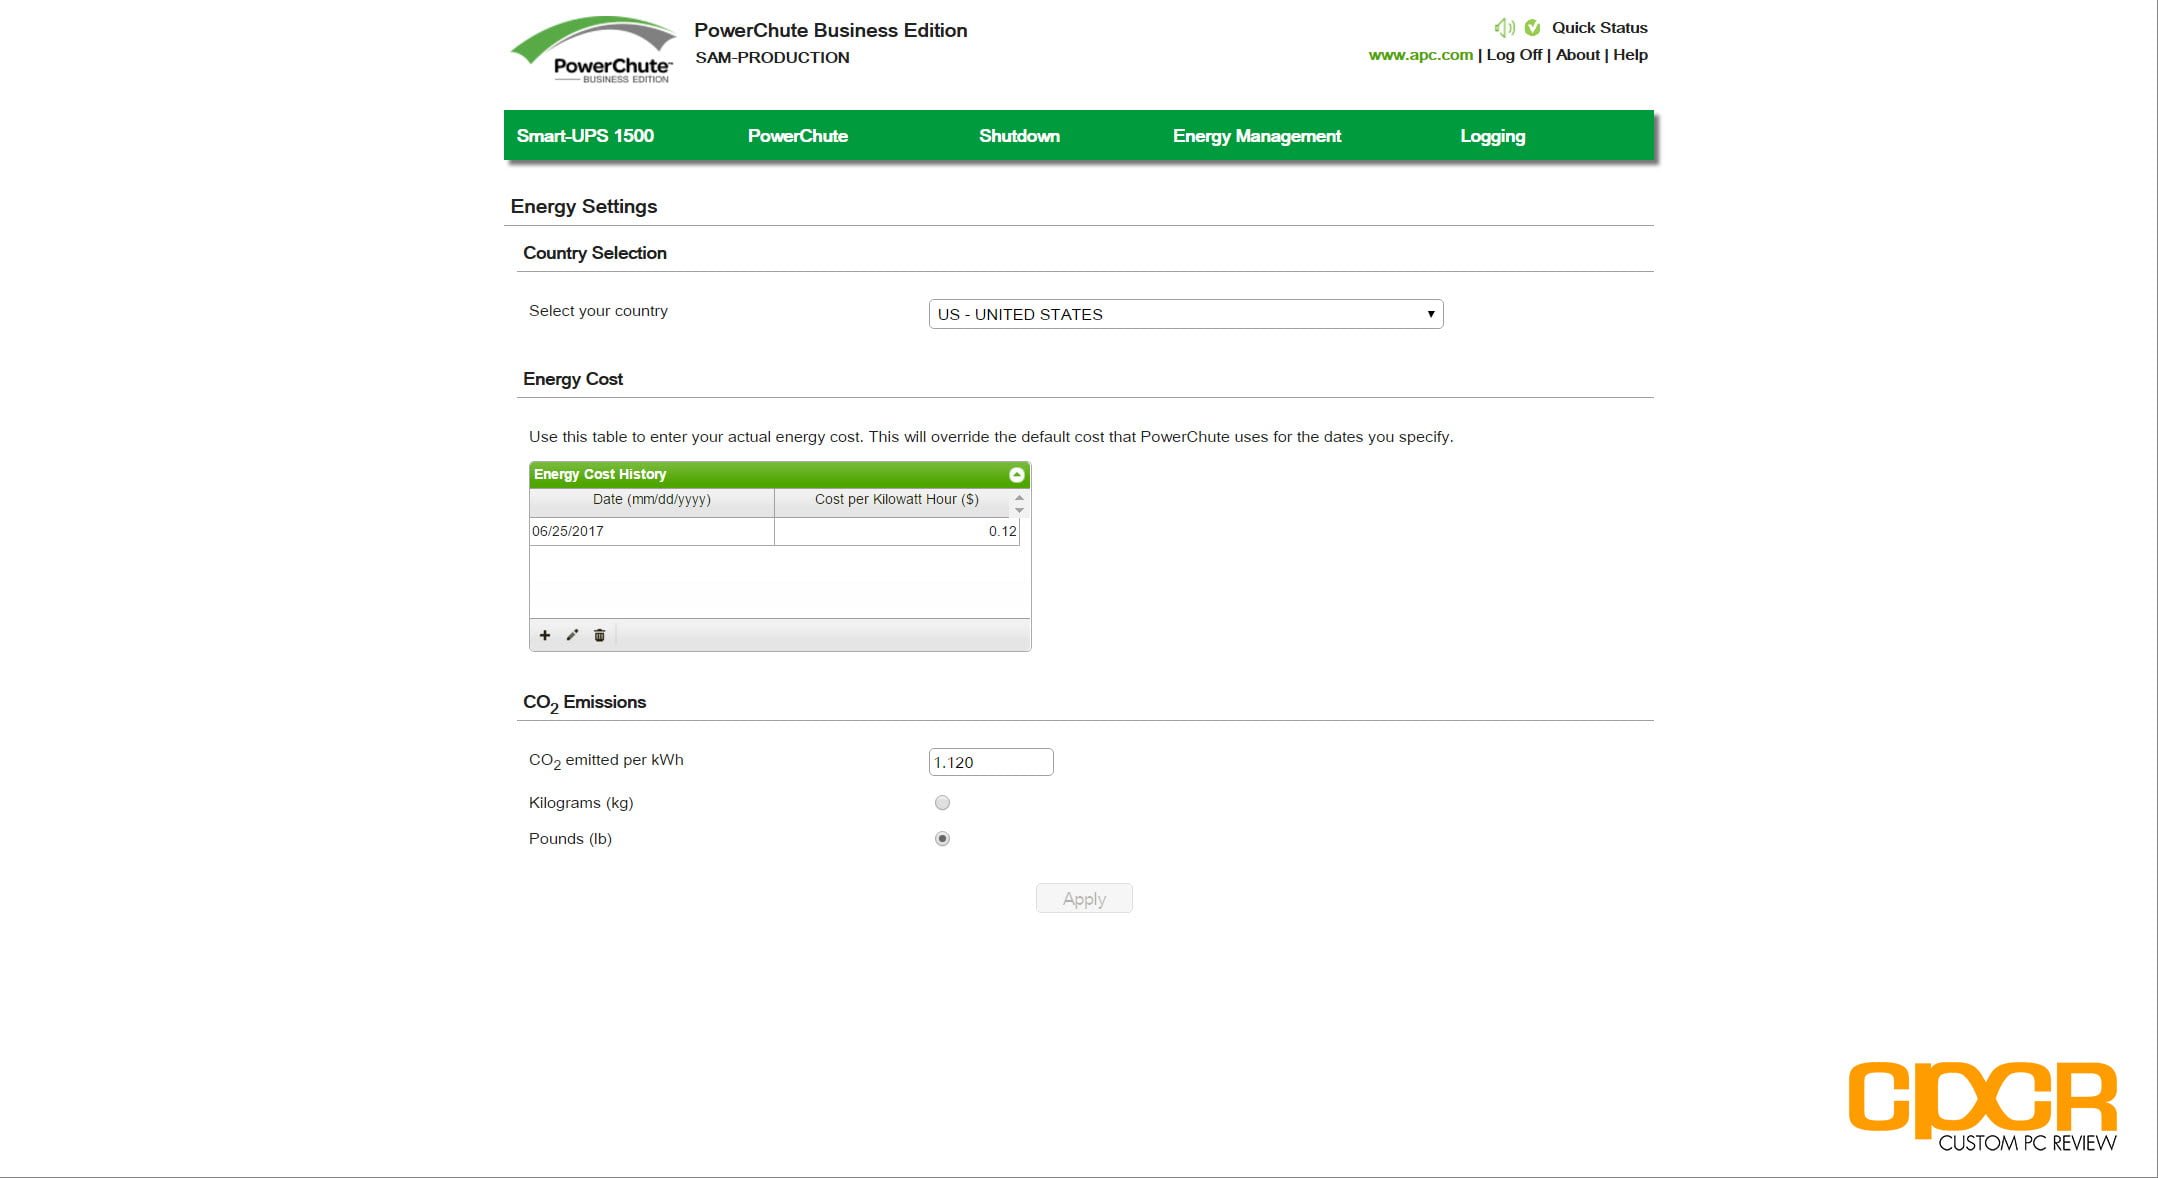Image resolution: width=2158 pixels, height=1178 pixels.
Task: Open the About link
Action: coord(1577,55)
